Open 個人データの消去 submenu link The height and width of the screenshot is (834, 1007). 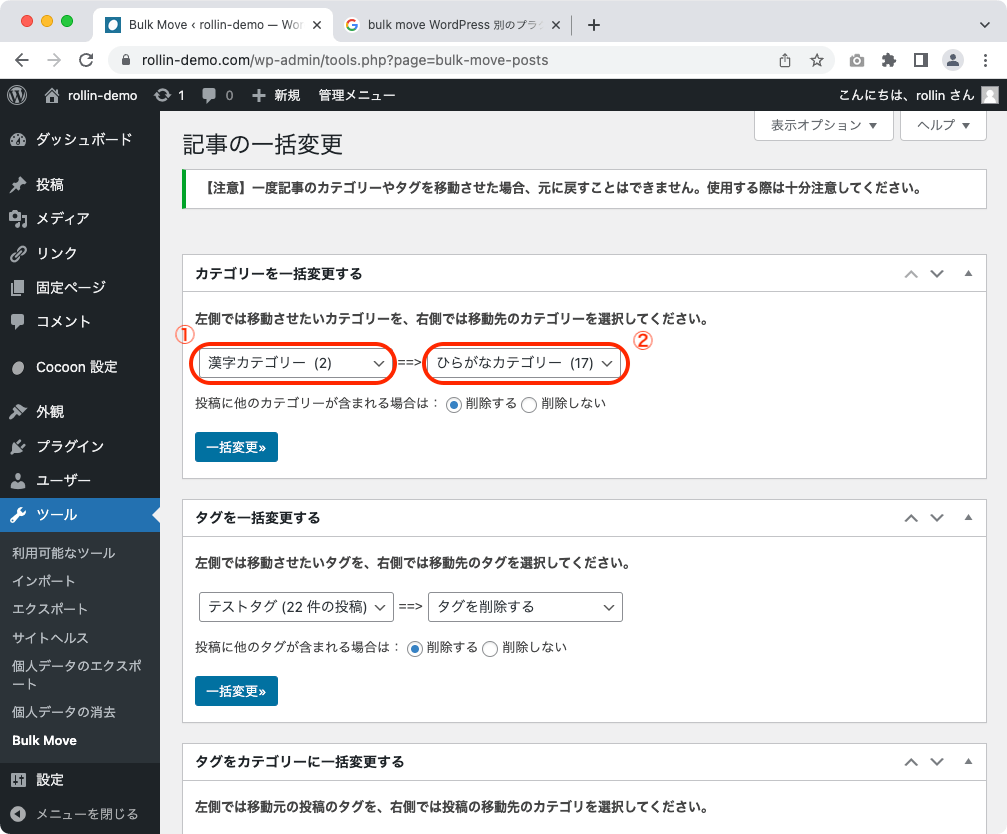pos(64,712)
